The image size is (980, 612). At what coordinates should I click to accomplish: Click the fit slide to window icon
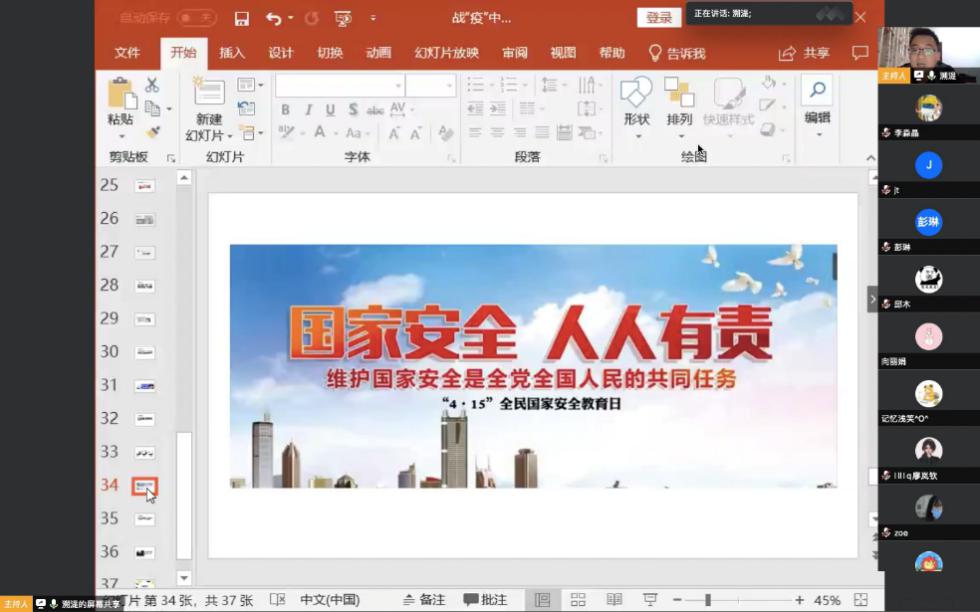[861, 600]
